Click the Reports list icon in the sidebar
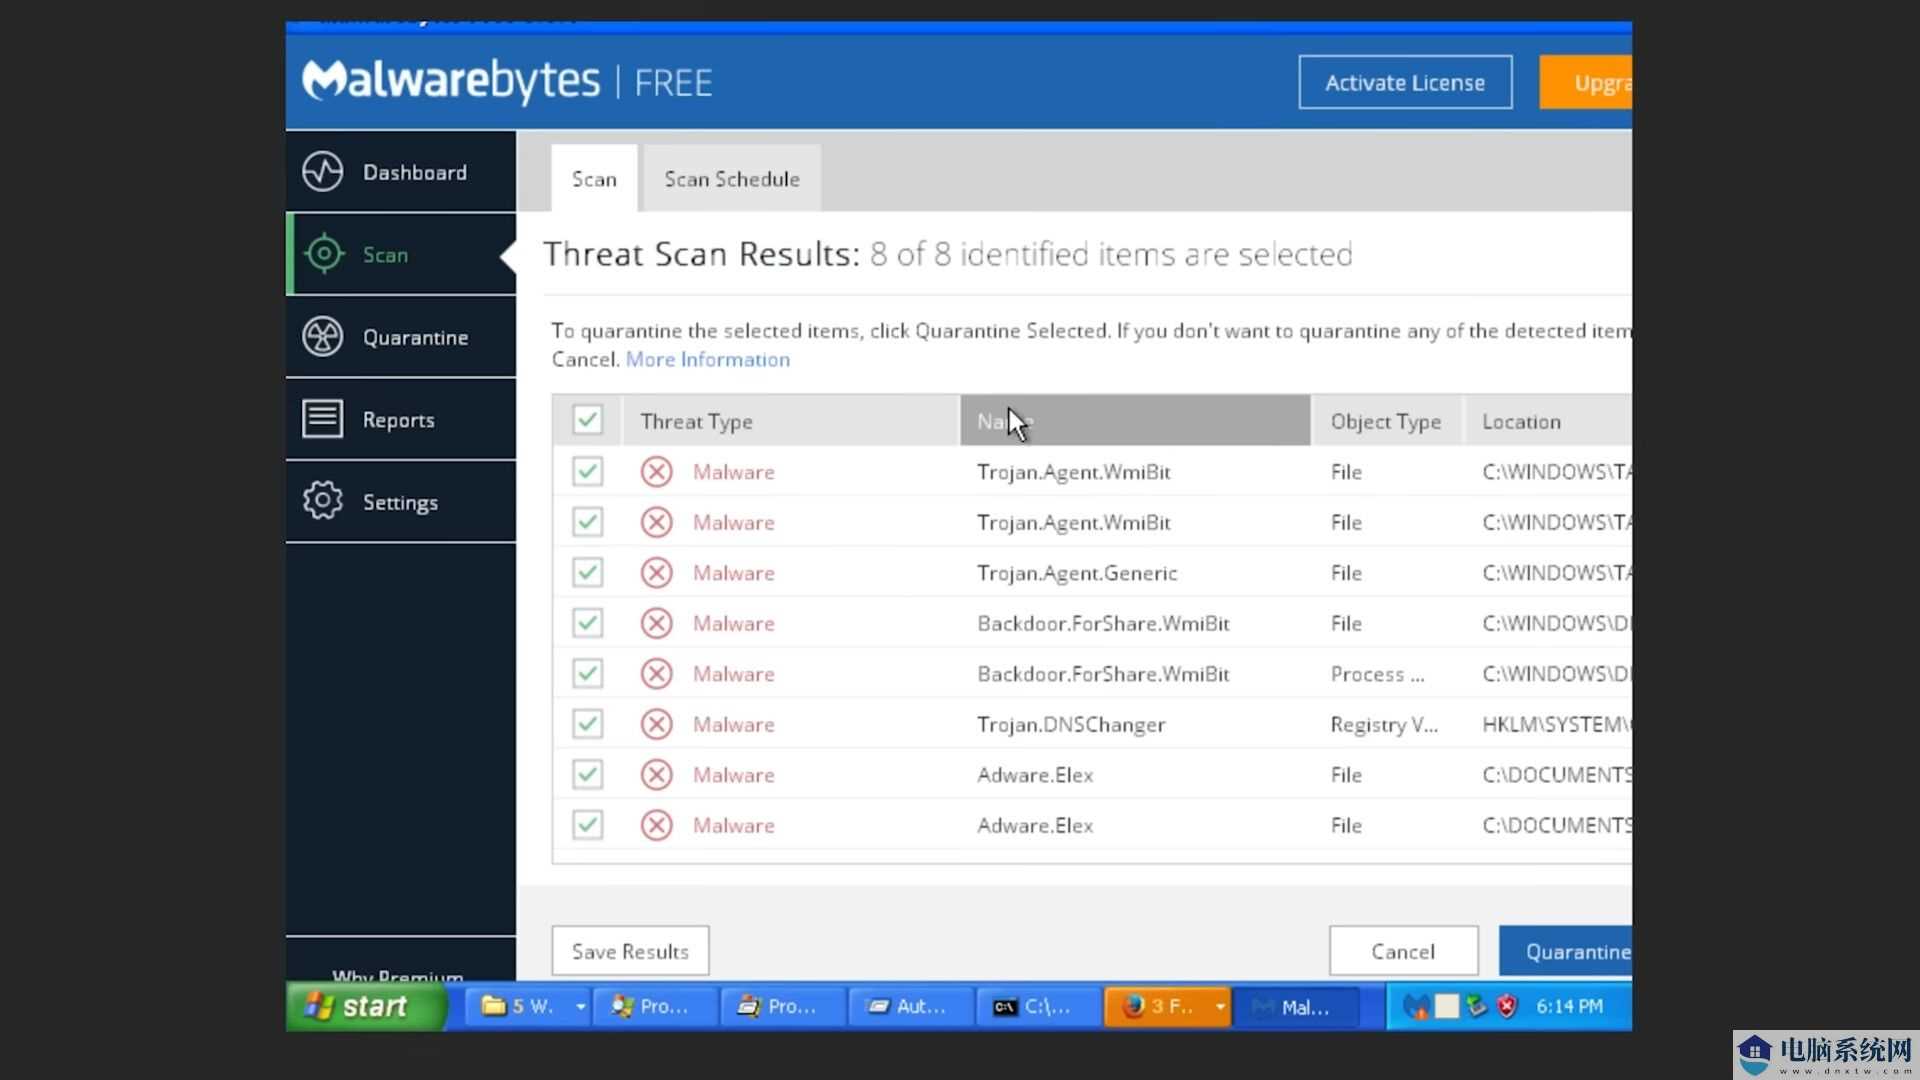1920x1080 pixels. pos(323,419)
